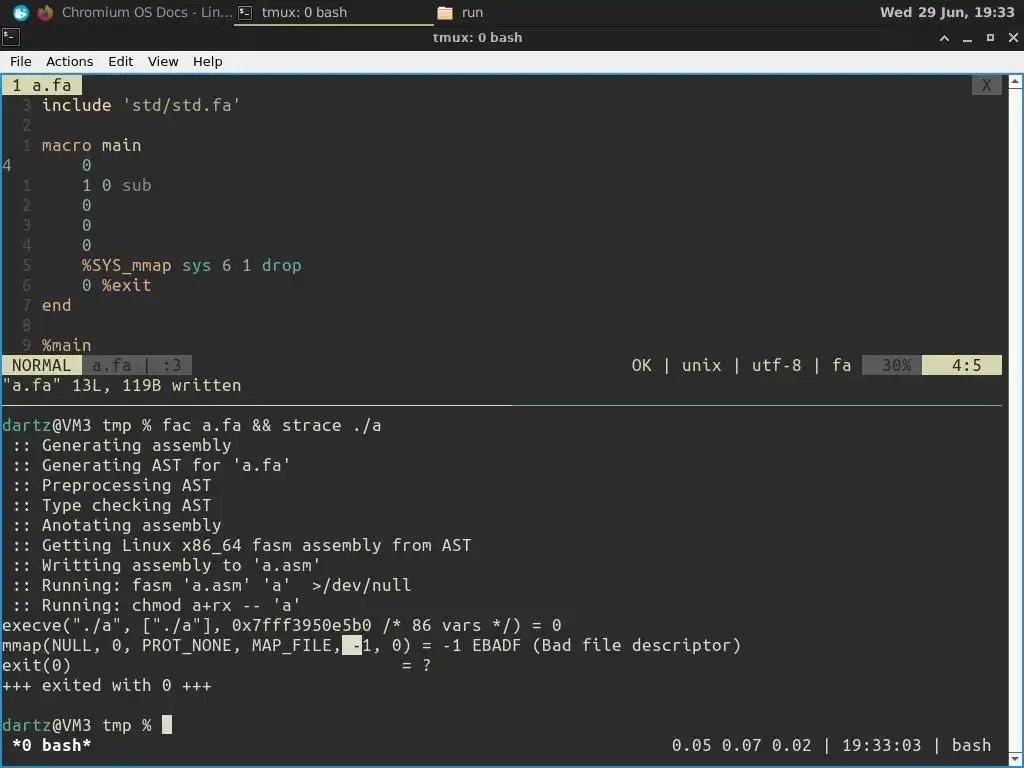Click the 'drop' keyword

pos(281,265)
